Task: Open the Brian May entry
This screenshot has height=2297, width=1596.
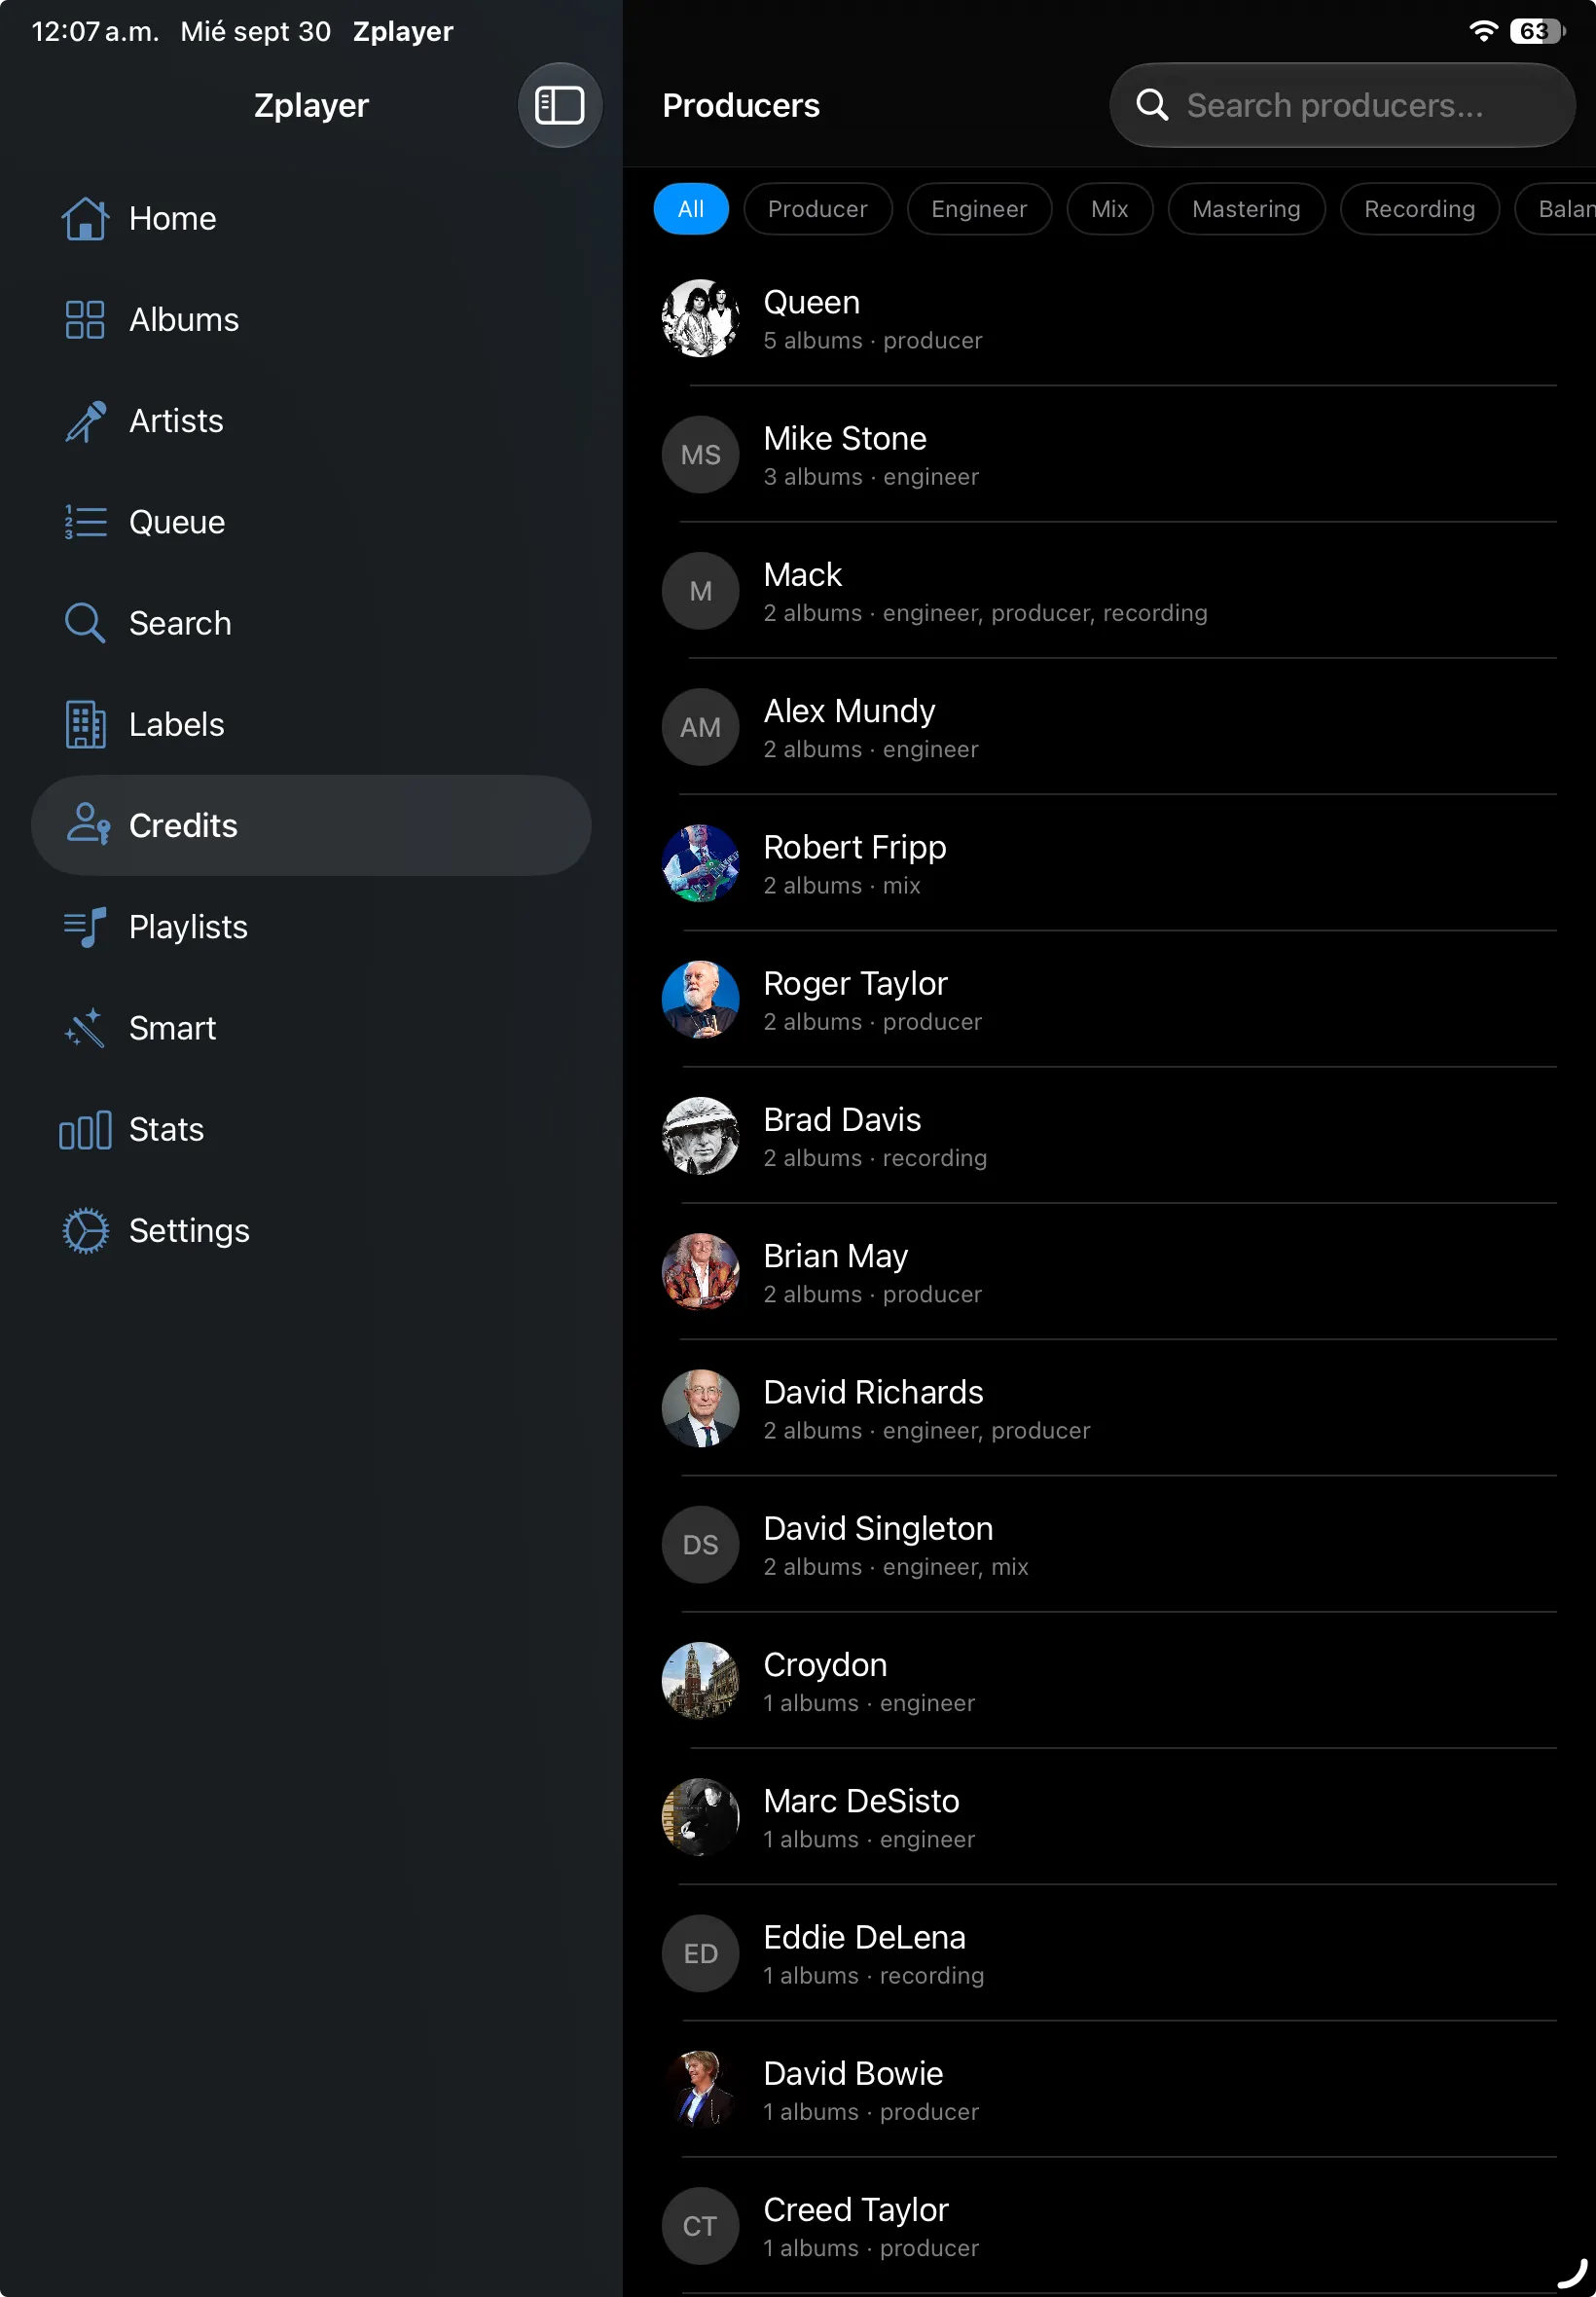Action: pyautogui.click(x=1108, y=1272)
